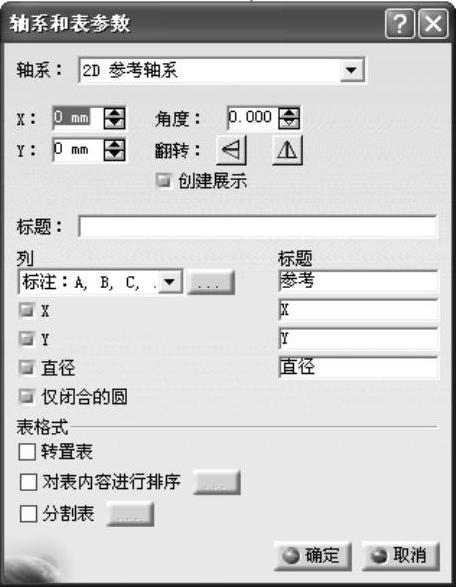Screen dimensions: 456x587
Task: Toggle the 直径 column checkbox
Action: [27, 368]
